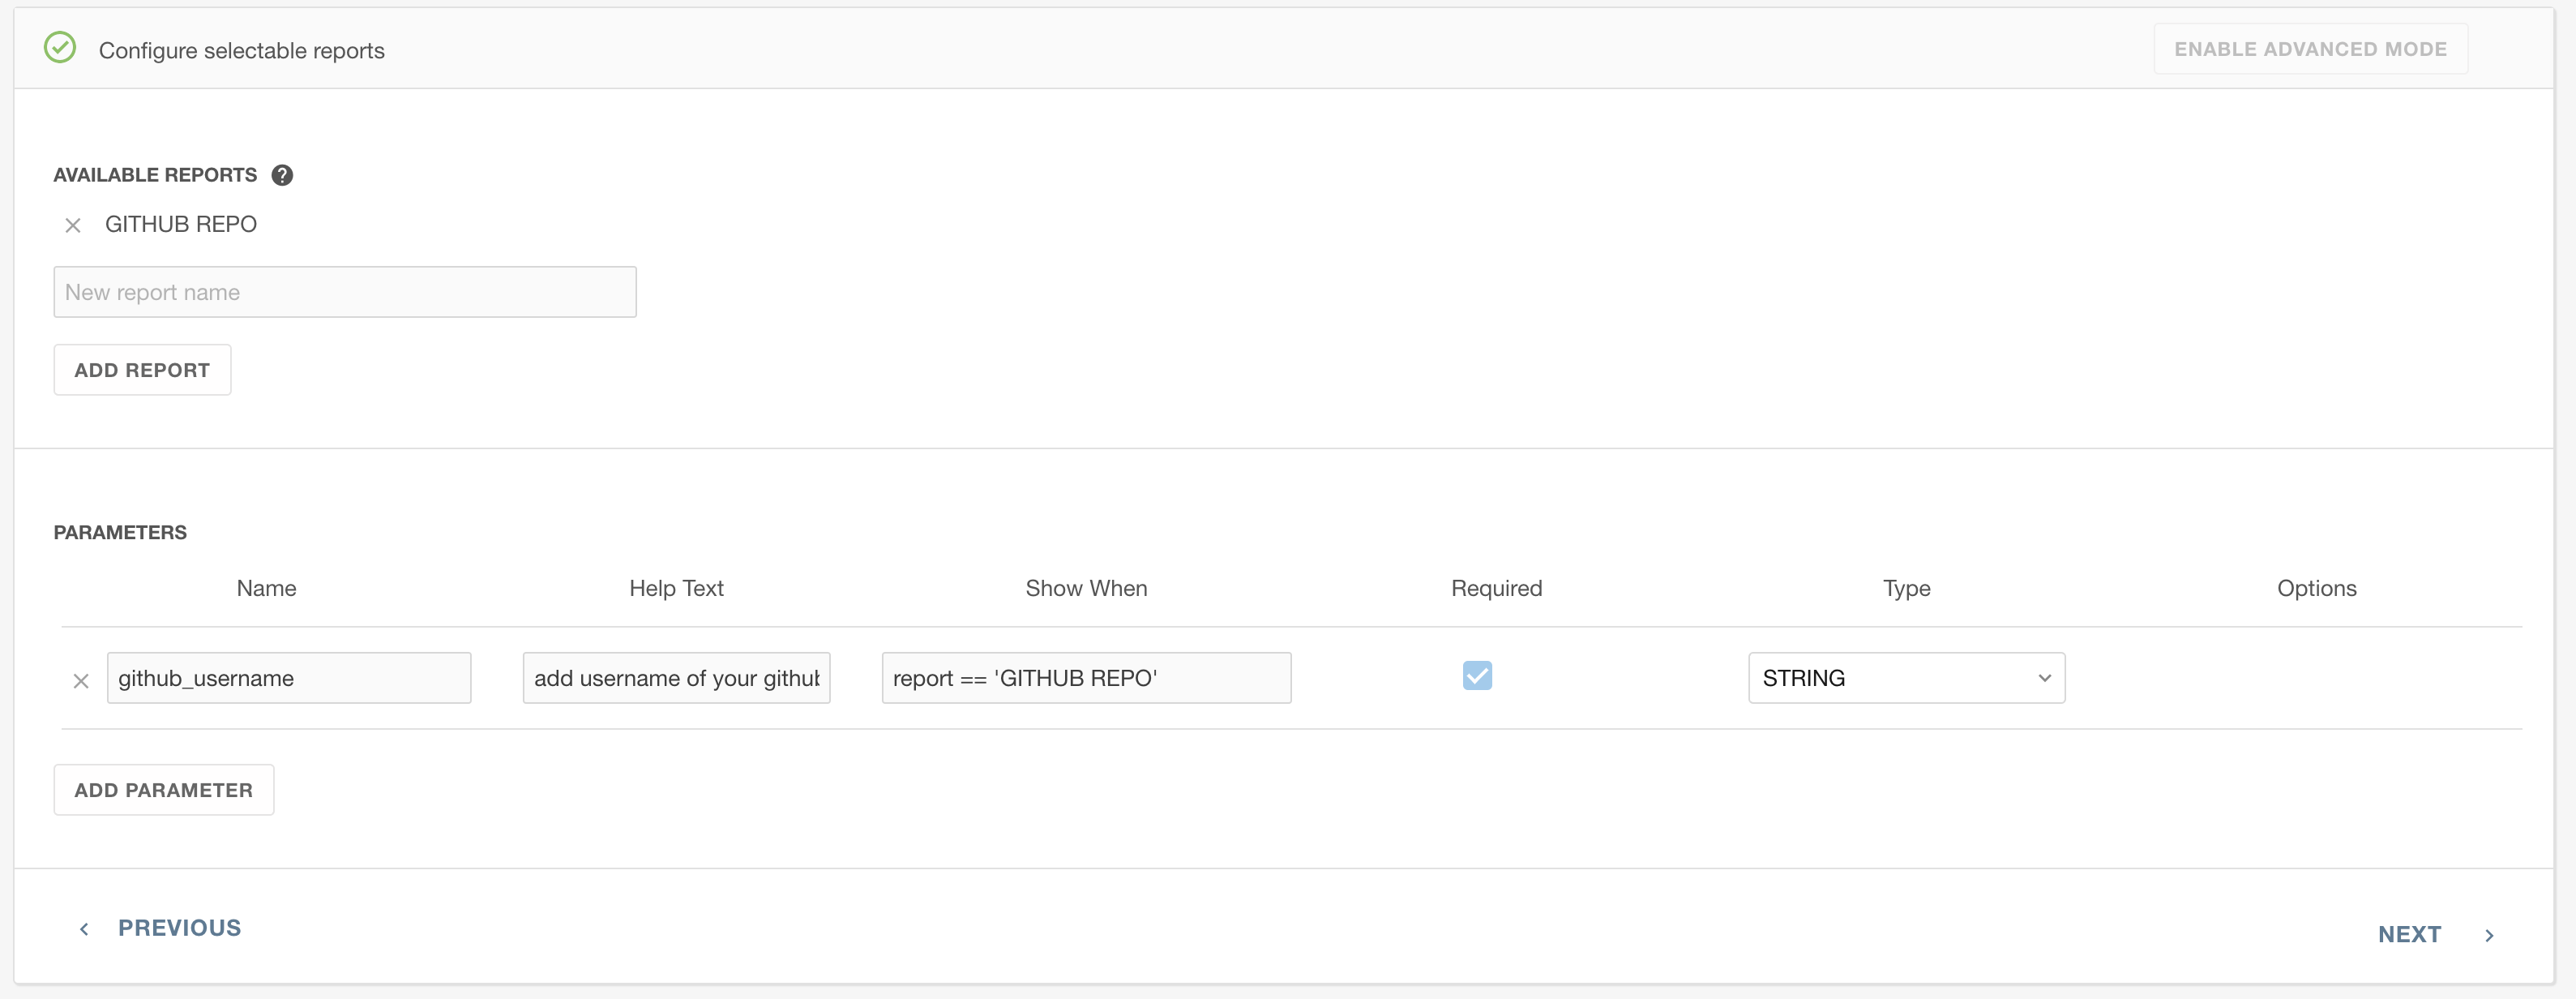Open the STRING type dropdown
2576x999 pixels.
pyautogui.click(x=1905, y=678)
